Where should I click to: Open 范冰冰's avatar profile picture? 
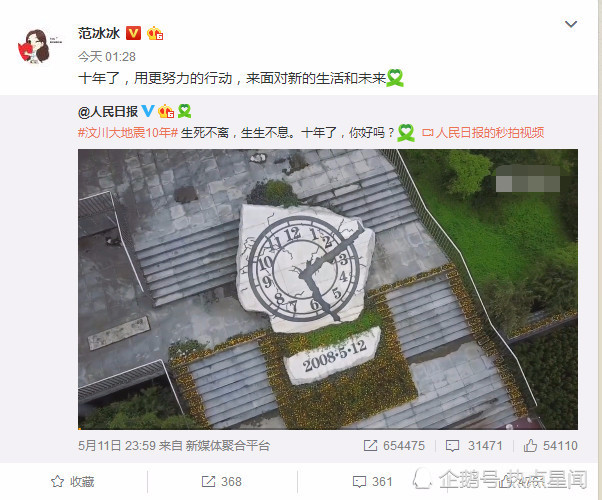(x=34, y=46)
